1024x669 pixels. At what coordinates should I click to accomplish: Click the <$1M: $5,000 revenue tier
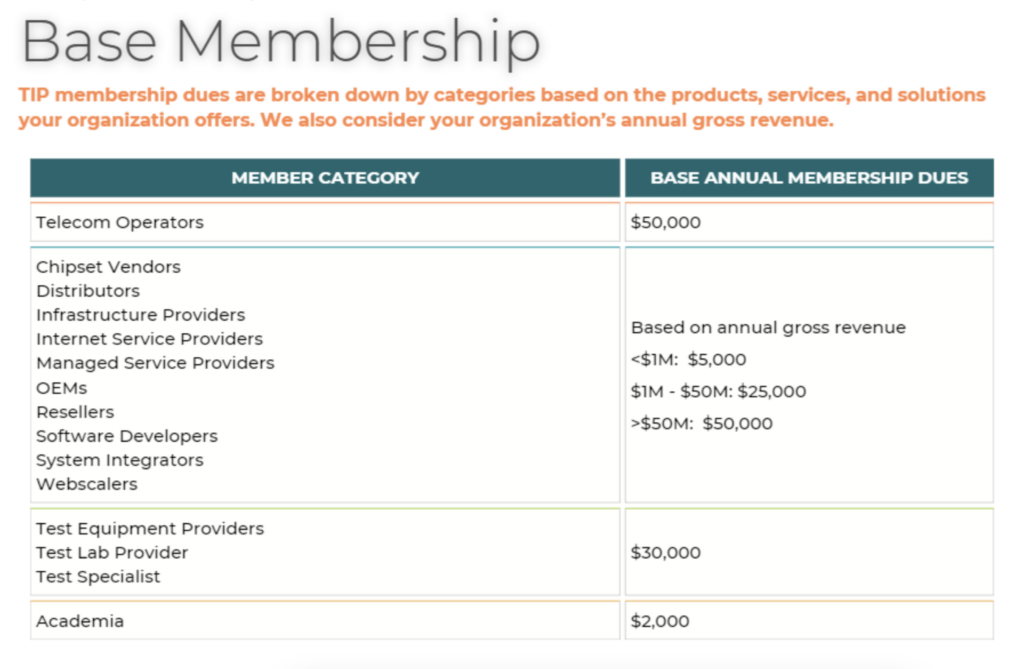click(689, 359)
